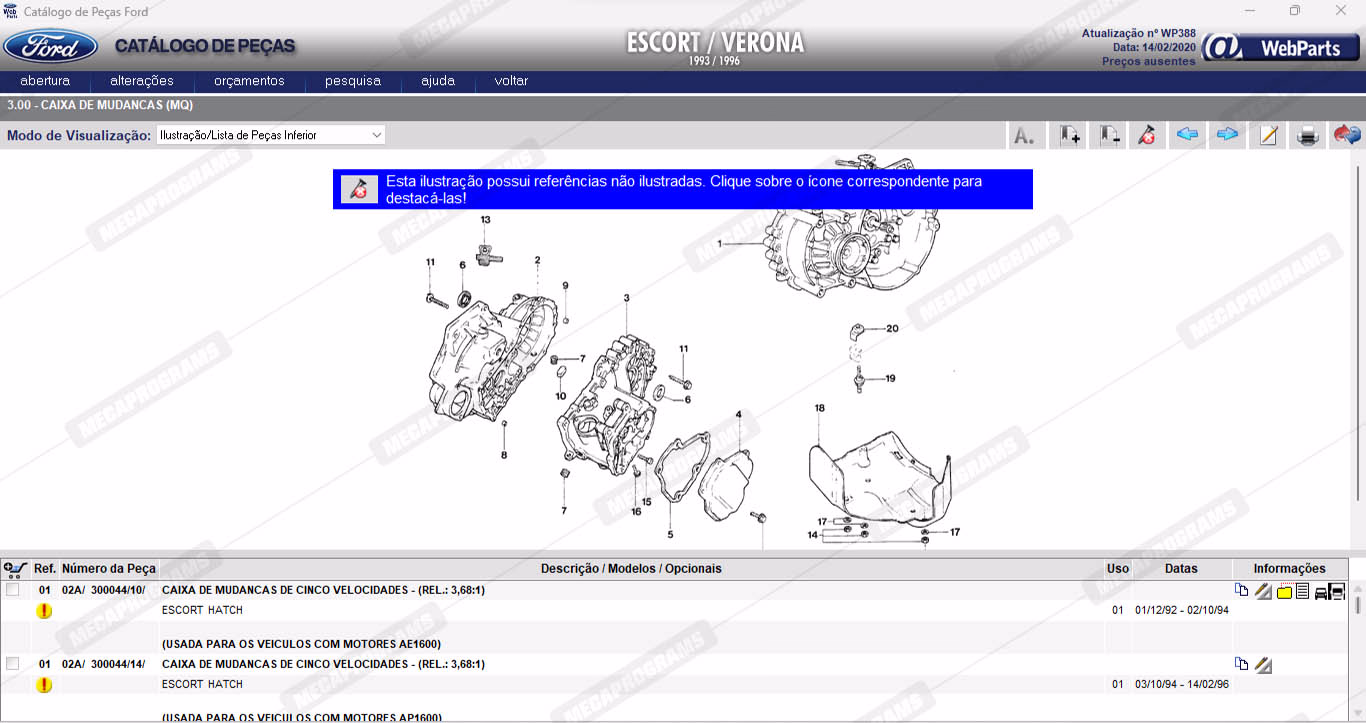
Task: Click the parts list vertical scrollbar
Action: [x=1357, y=650]
